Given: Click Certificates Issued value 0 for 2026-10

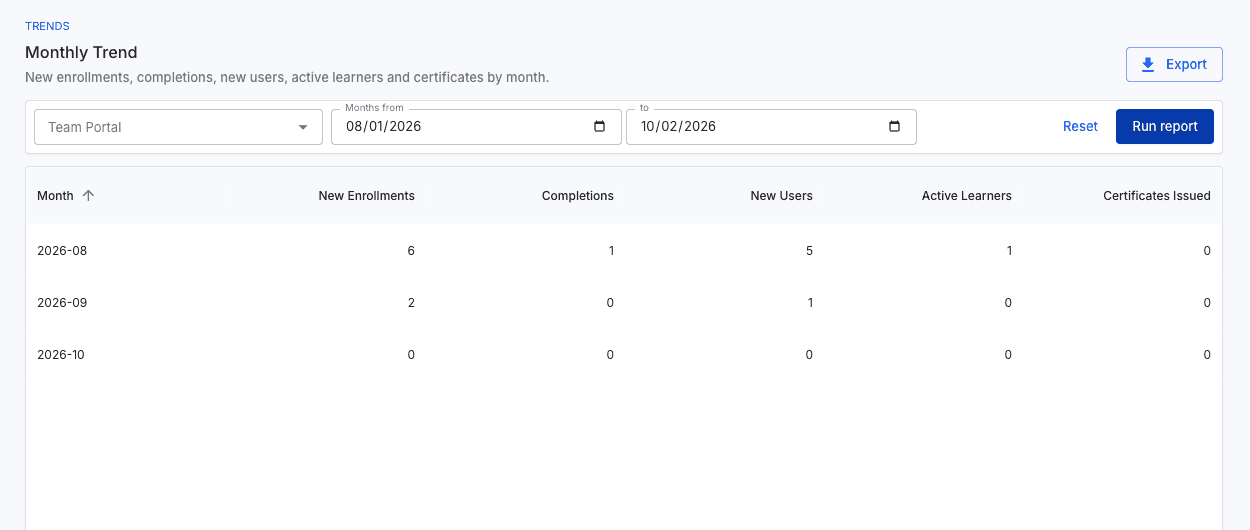Looking at the screenshot, I should click(1207, 355).
